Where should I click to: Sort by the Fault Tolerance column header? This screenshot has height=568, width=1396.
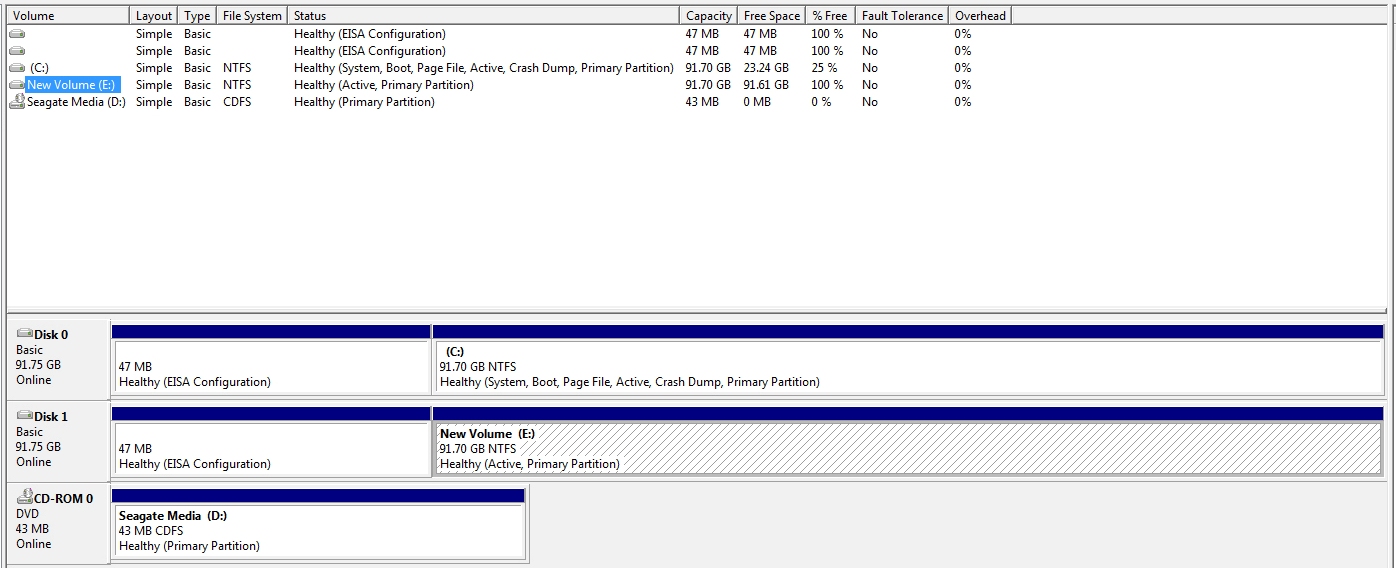(902, 16)
